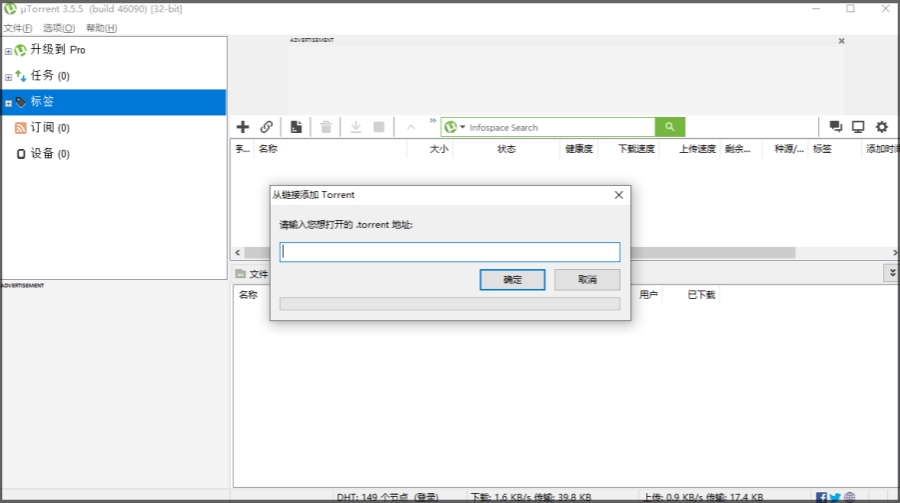Sort by the 健康度 column header

[x=579, y=149]
